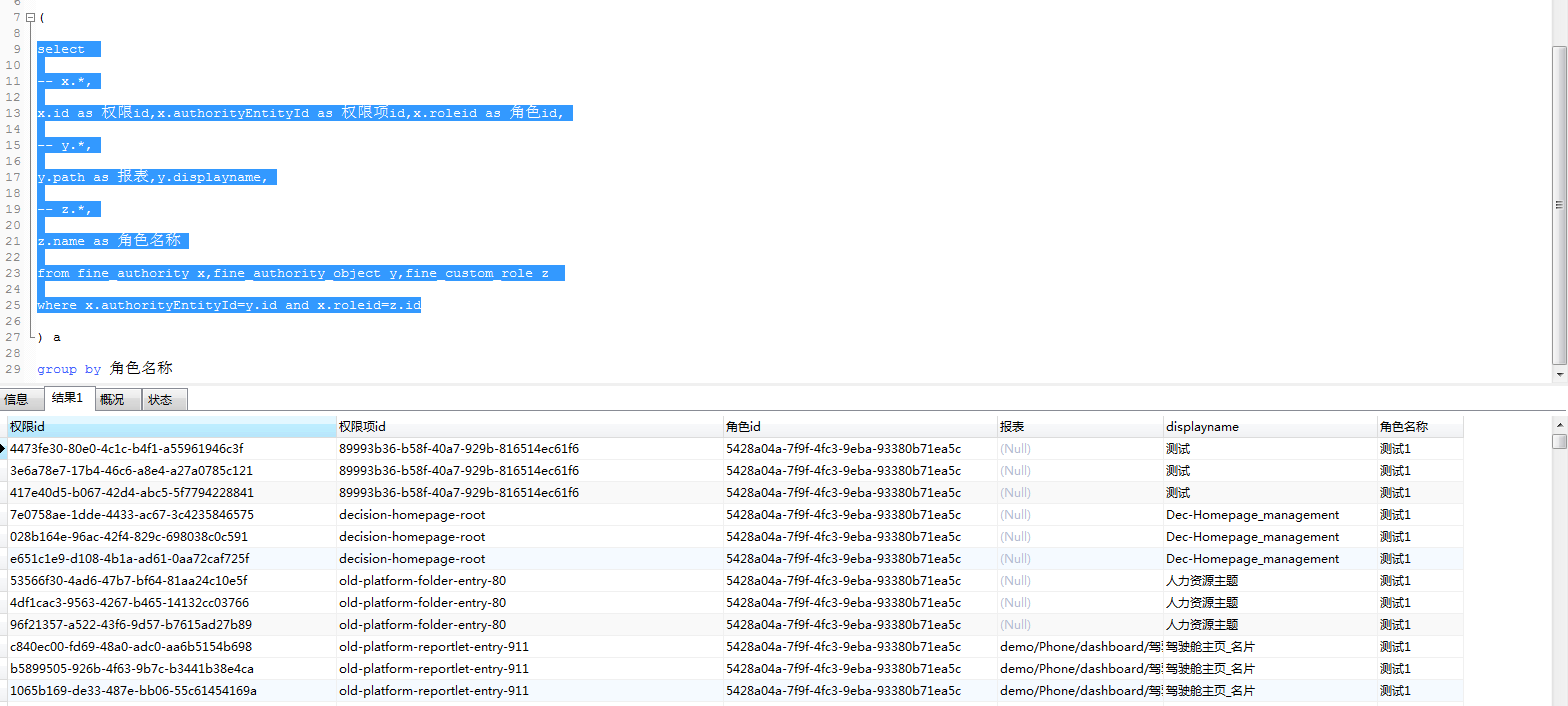Click displayname 测试 in row 4473fe30
The image size is (1568, 706).
point(1270,449)
